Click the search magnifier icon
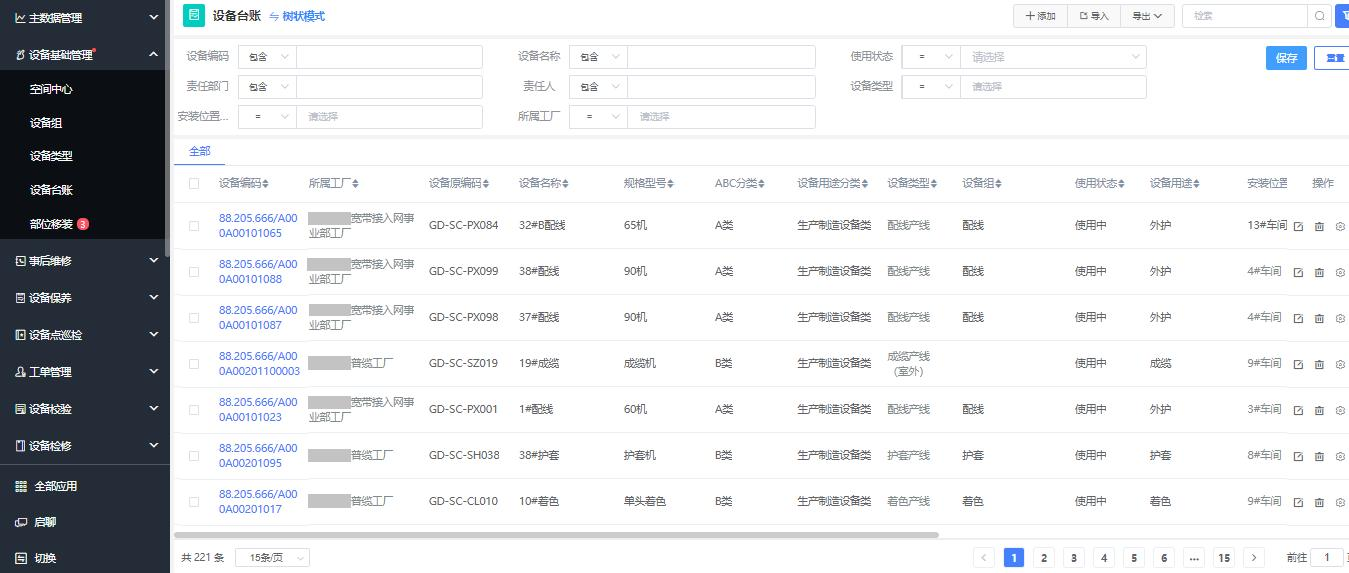This screenshot has width=1349, height=573. (x=1320, y=16)
